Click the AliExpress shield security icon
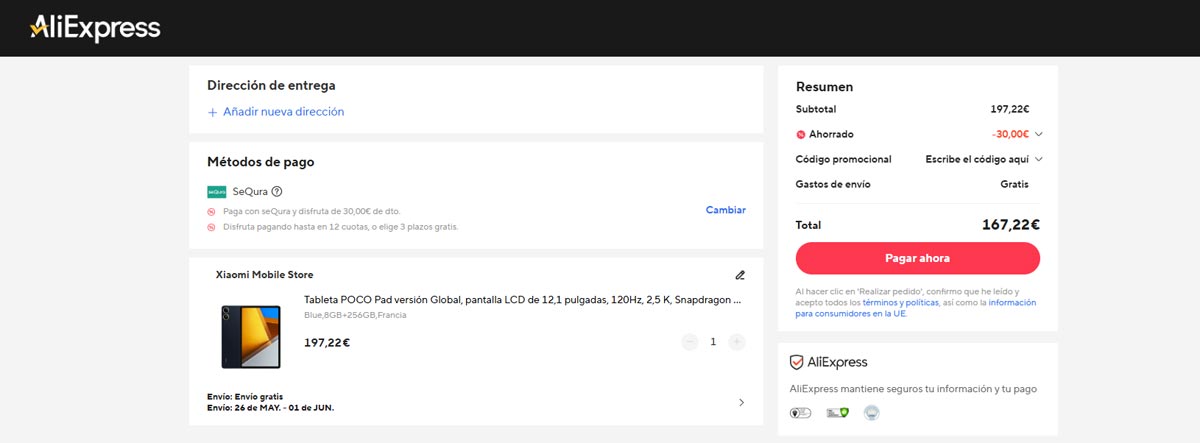The width and height of the screenshot is (1200, 443). click(797, 362)
